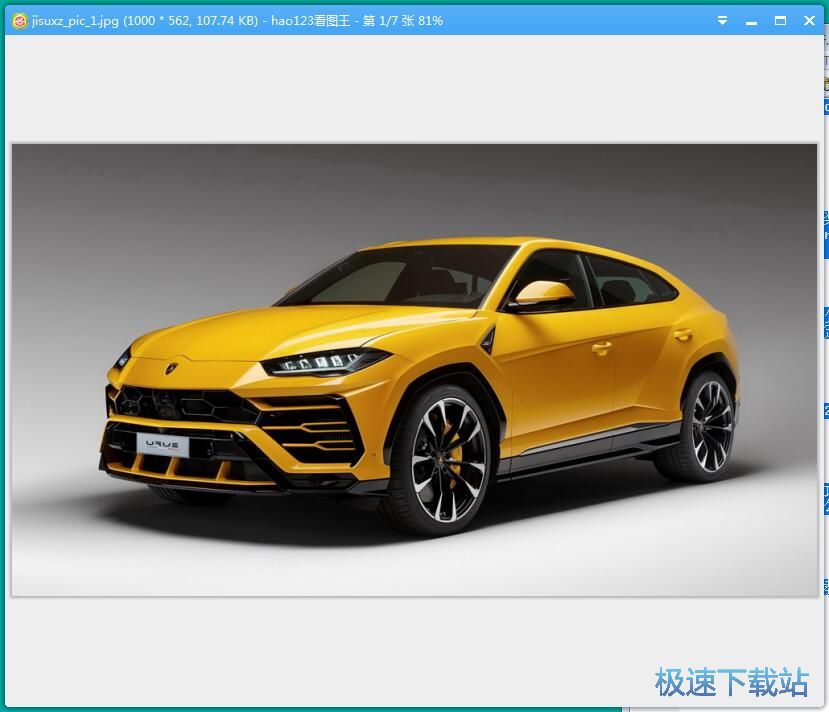Minimize the hao123看图王 viewer window
829x712 pixels.
point(751,19)
